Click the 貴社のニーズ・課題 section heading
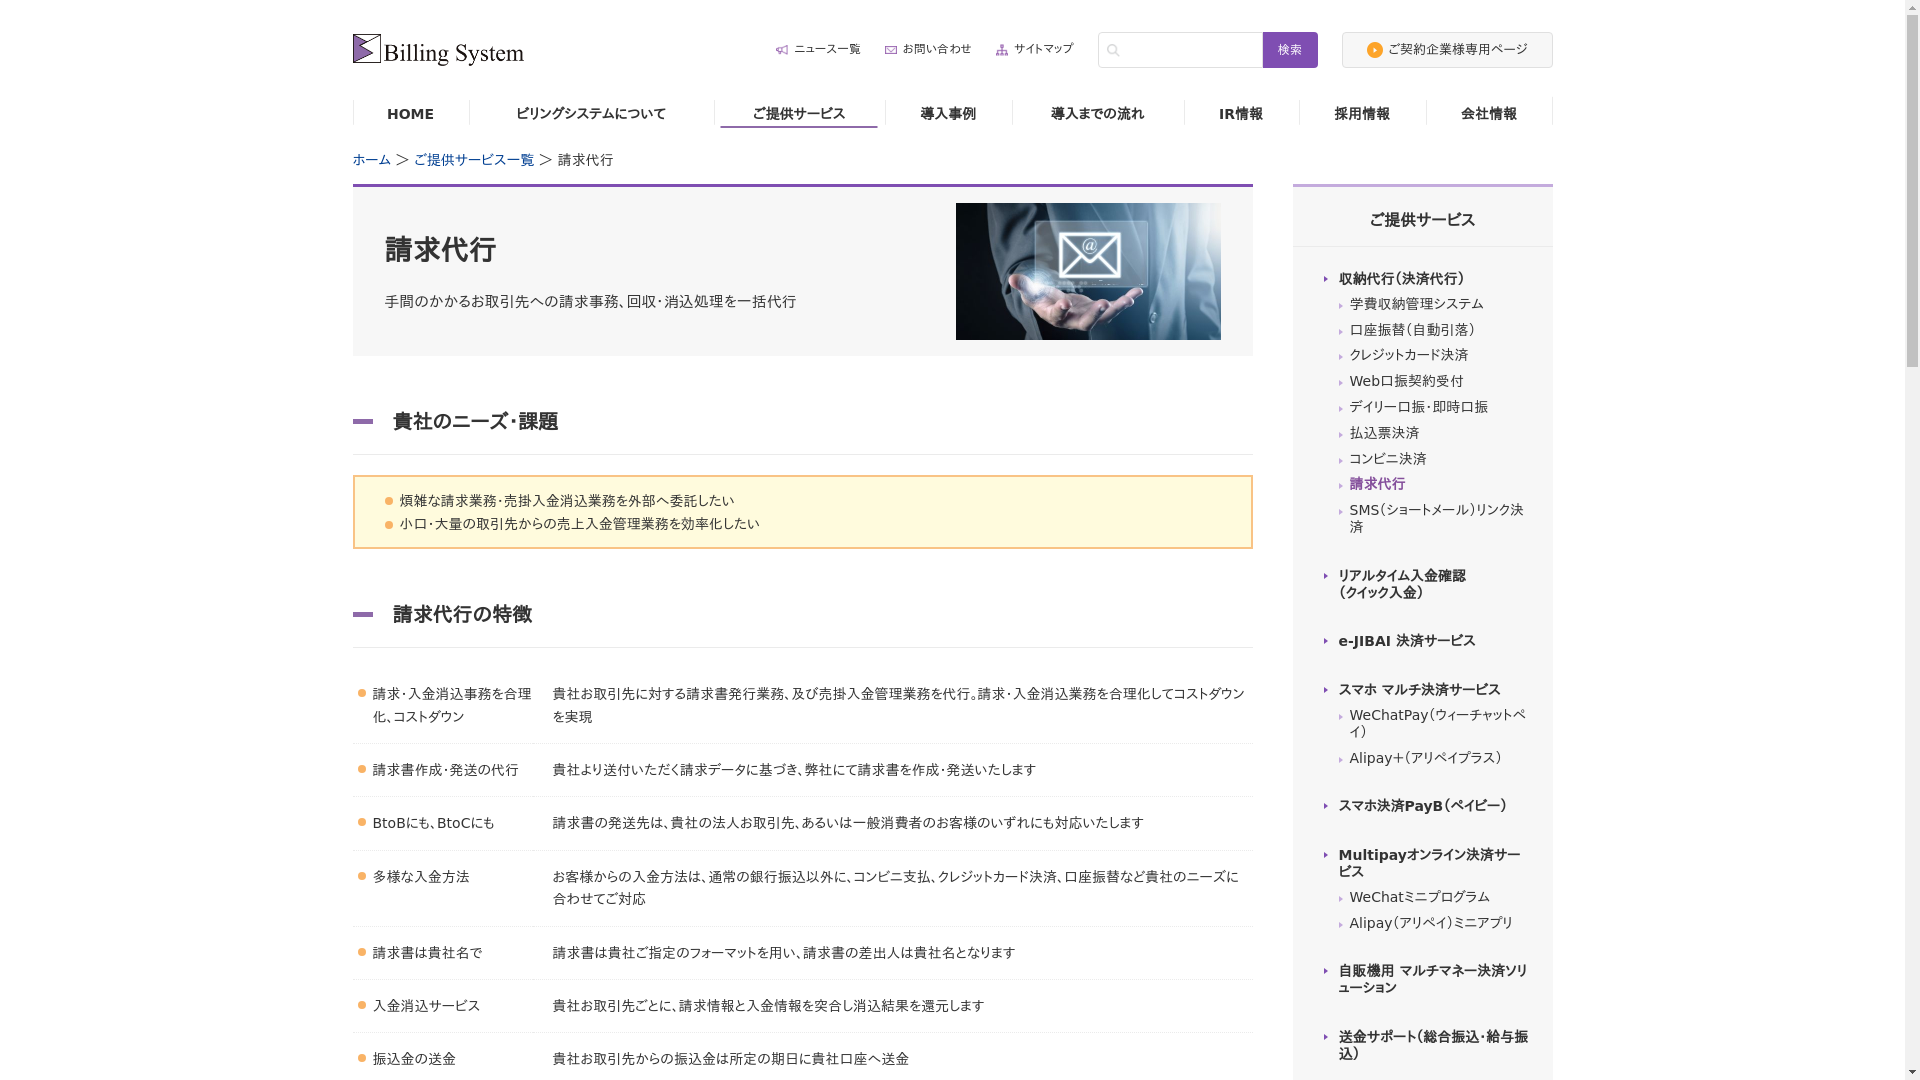The width and height of the screenshot is (1920, 1080). point(475,422)
